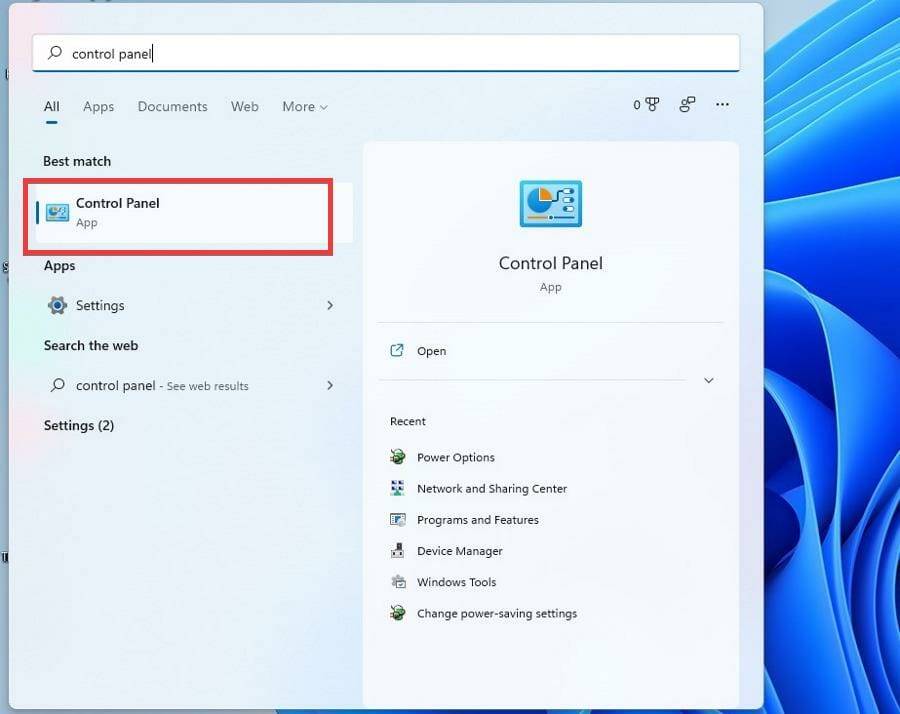Open Windows Tools
900x714 pixels.
coord(456,582)
